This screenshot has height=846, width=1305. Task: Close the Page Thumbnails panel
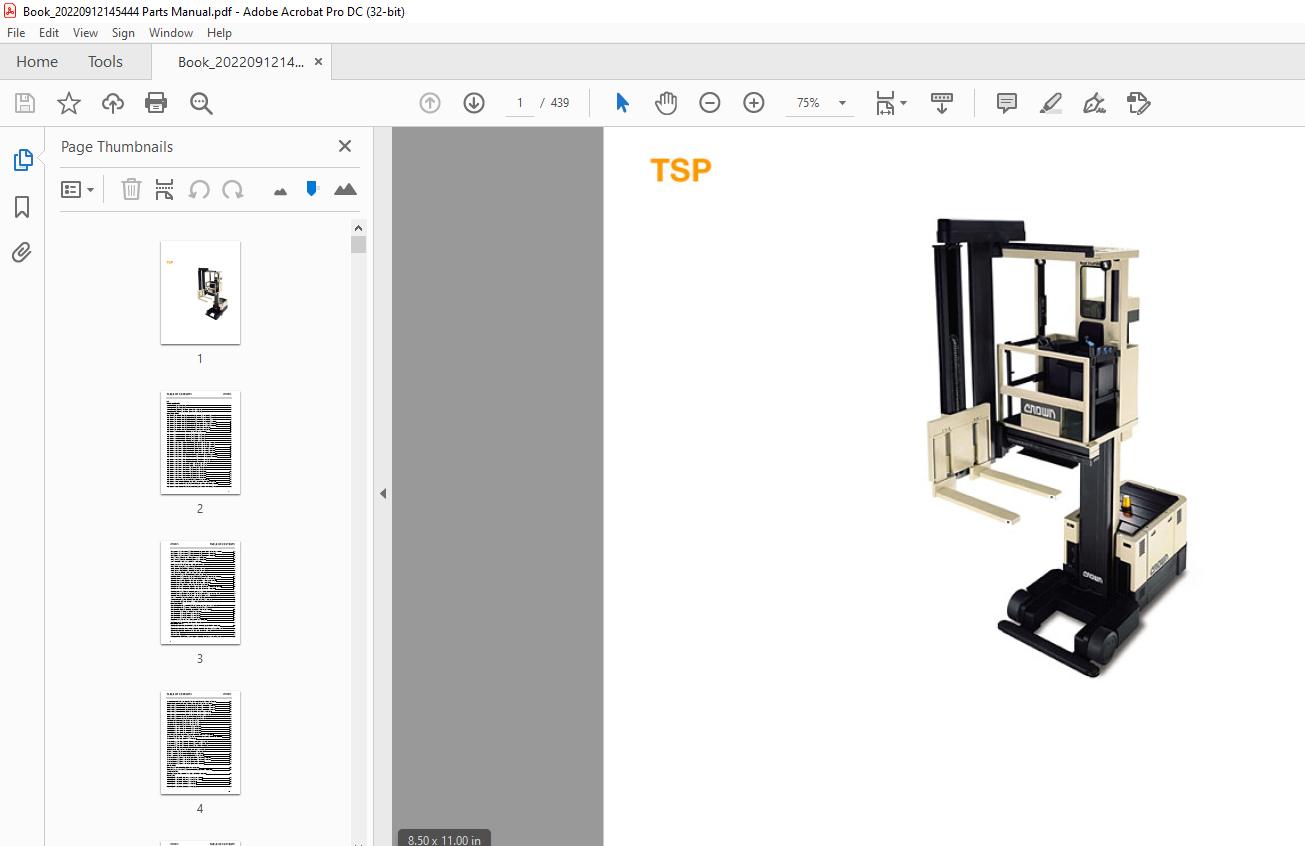click(x=345, y=146)
